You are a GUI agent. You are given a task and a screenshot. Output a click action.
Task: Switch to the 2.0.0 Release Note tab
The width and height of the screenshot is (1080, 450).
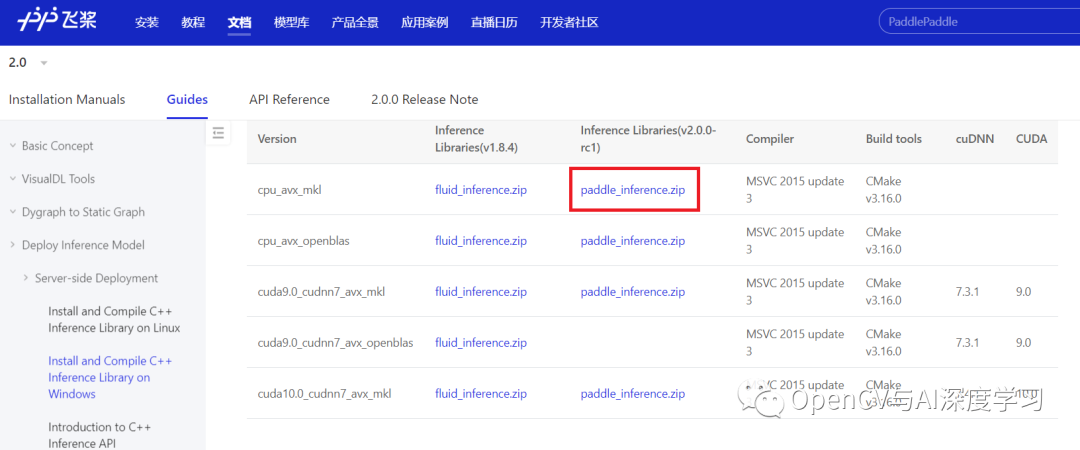(424, 99)
